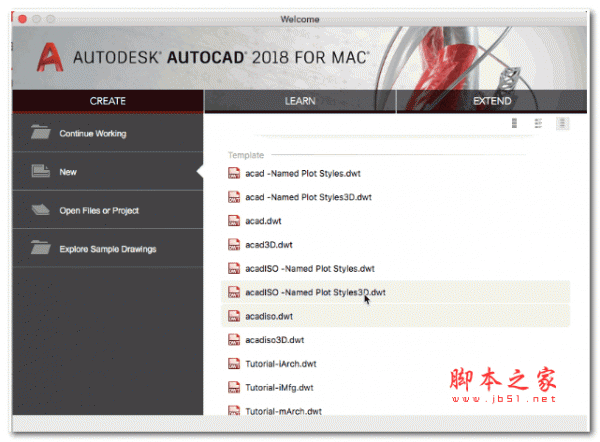Screen dimensions: 600x442
Task: Click the DWT icon beside Tutorial-iMfg.dwt
Action: coord(234,387)
